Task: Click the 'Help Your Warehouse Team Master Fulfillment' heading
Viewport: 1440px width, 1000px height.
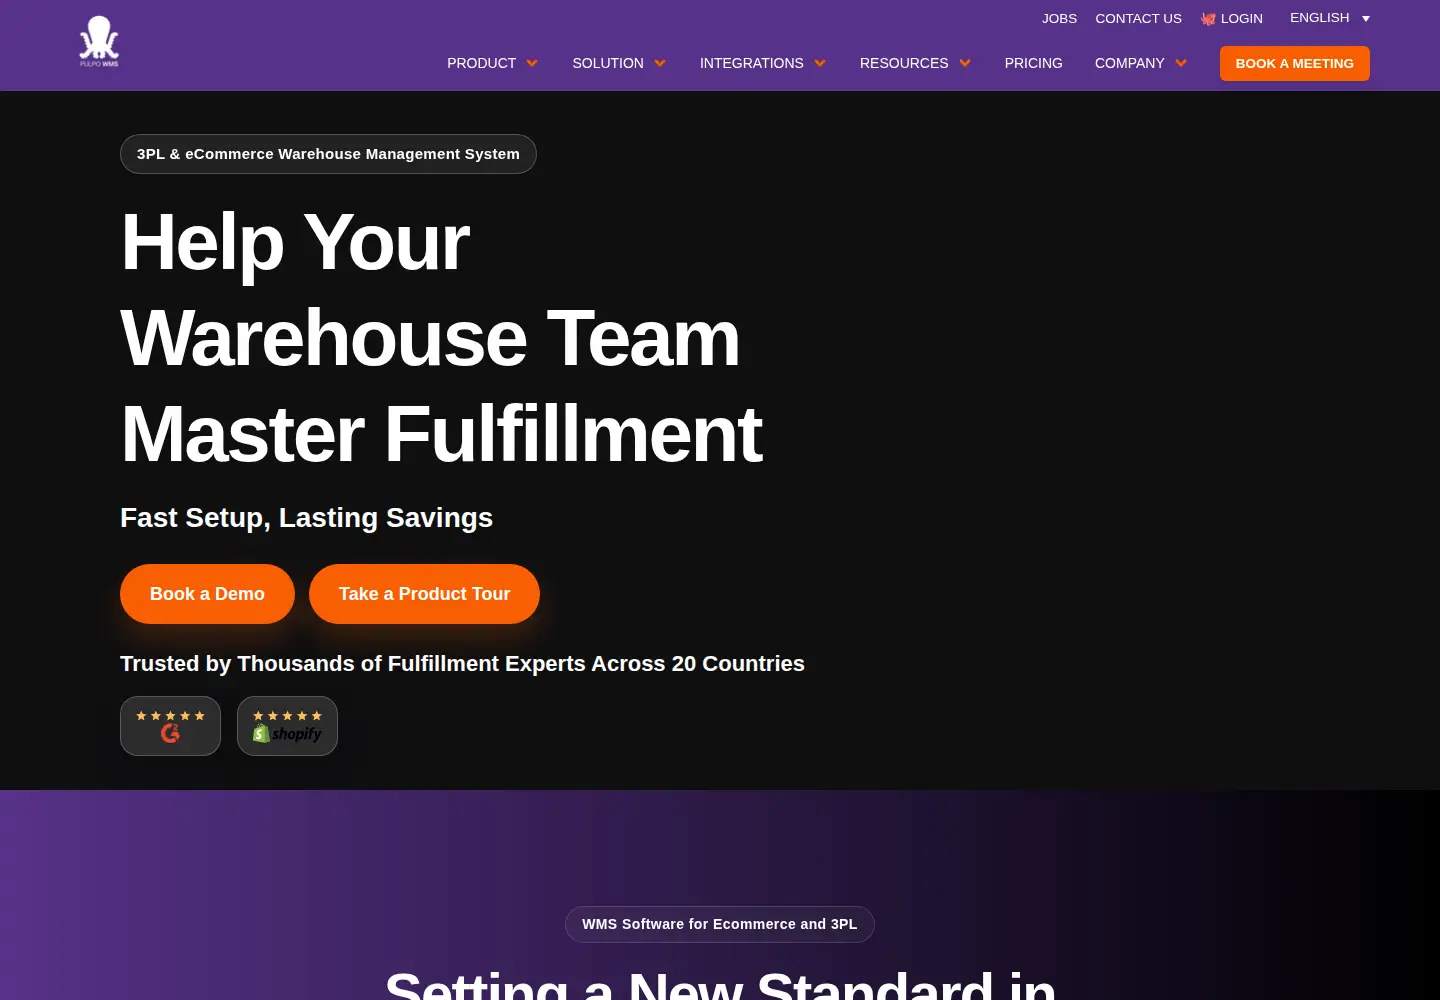Action: [441, 338]
